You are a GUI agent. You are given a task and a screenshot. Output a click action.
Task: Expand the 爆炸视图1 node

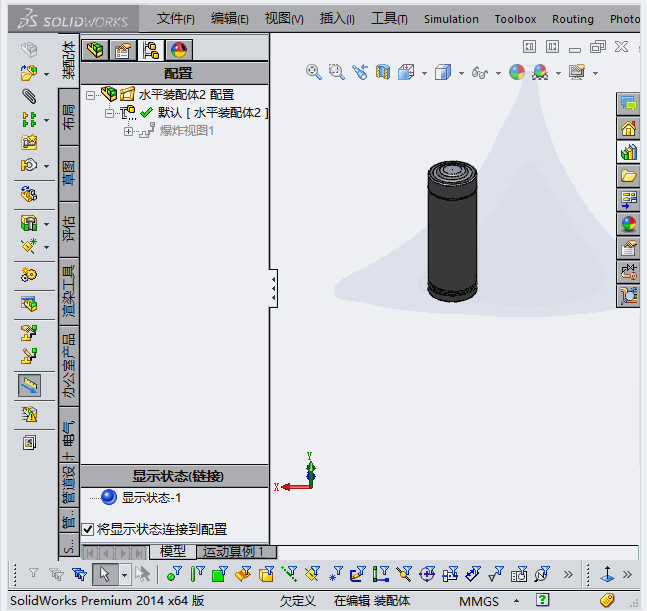[x=128, y=132]
